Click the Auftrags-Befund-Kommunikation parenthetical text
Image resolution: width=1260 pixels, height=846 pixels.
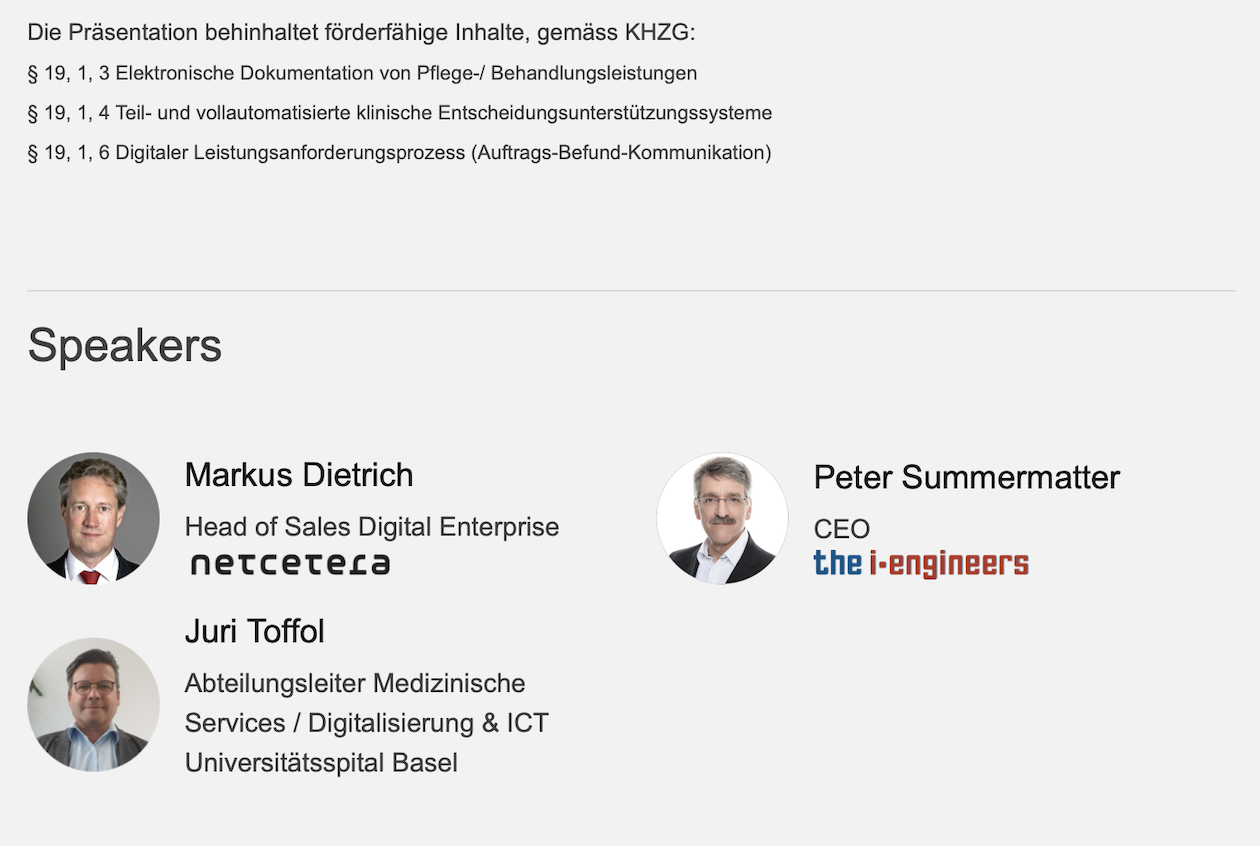click(621, 153)
